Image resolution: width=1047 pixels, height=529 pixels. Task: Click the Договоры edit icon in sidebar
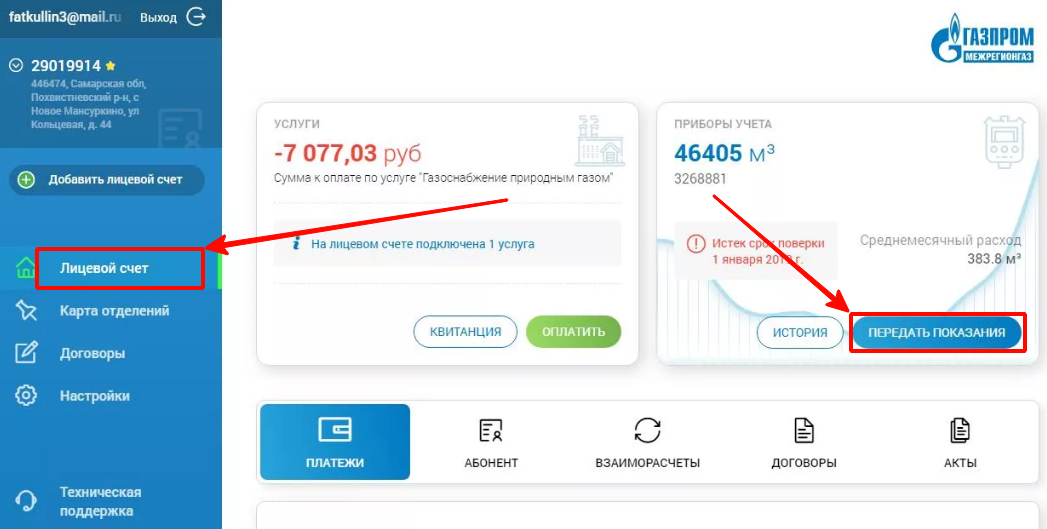pyautogui.click(x=26, y=353)
